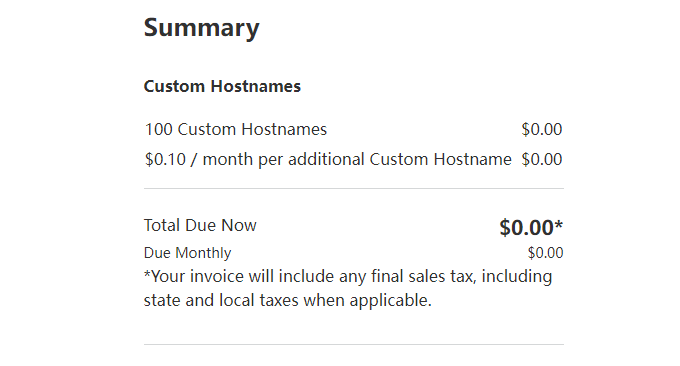The image size is (680, 366).
Task: Select the bold $0.00* total amount
Action: pos(531,227)
